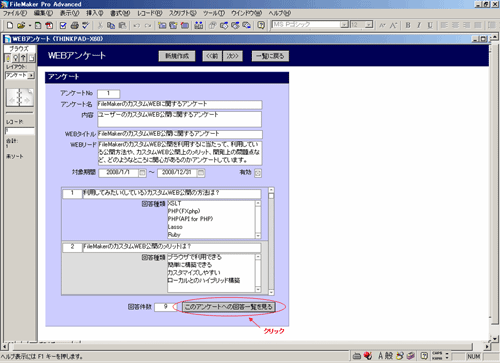Click the book icon to flip records
This screenshot has width=500, height=363.
19,98
